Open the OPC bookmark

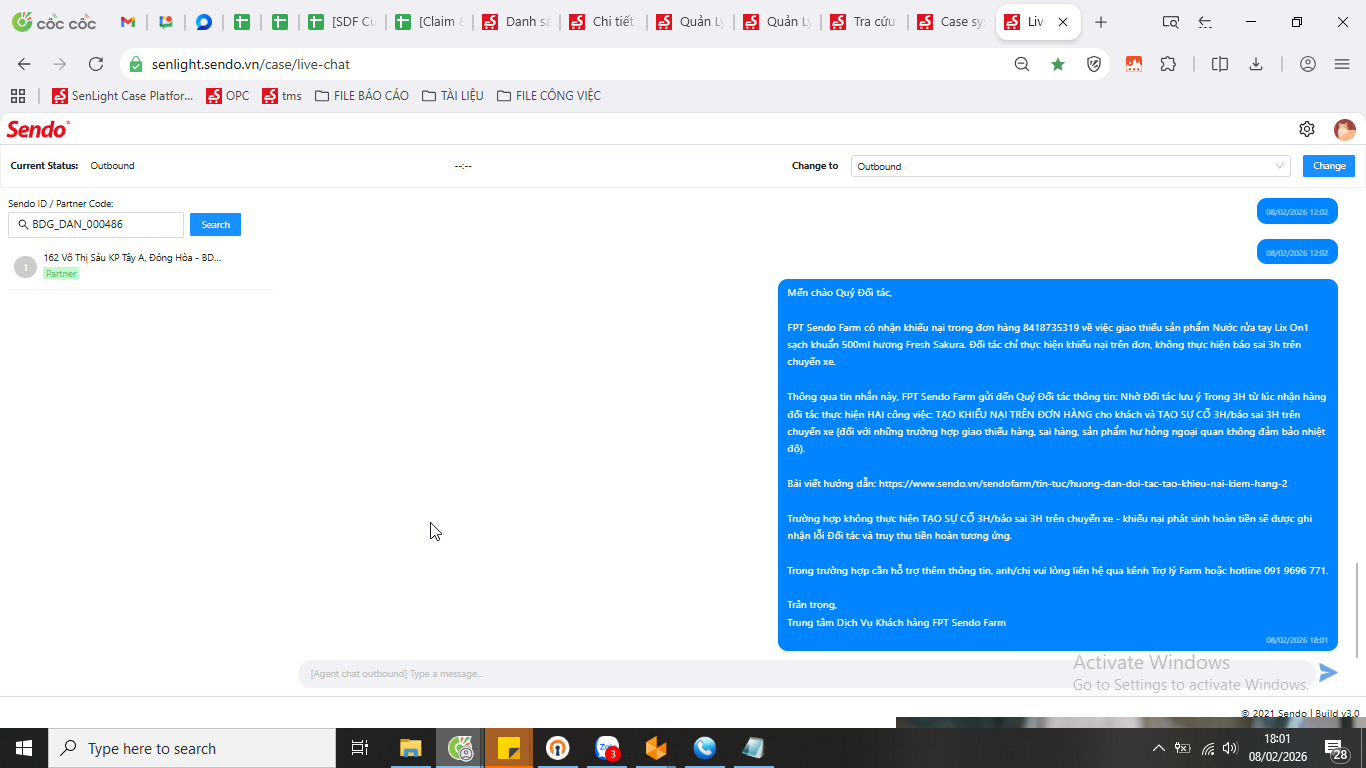click(228, 96)
